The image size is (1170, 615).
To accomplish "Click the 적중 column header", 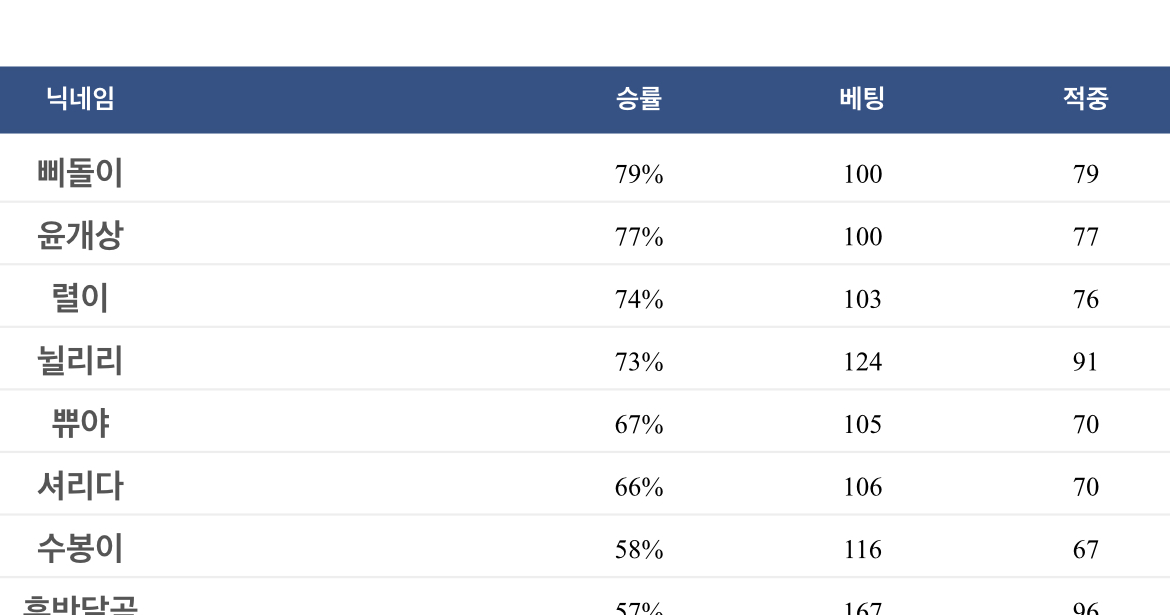I will 1086,99.
